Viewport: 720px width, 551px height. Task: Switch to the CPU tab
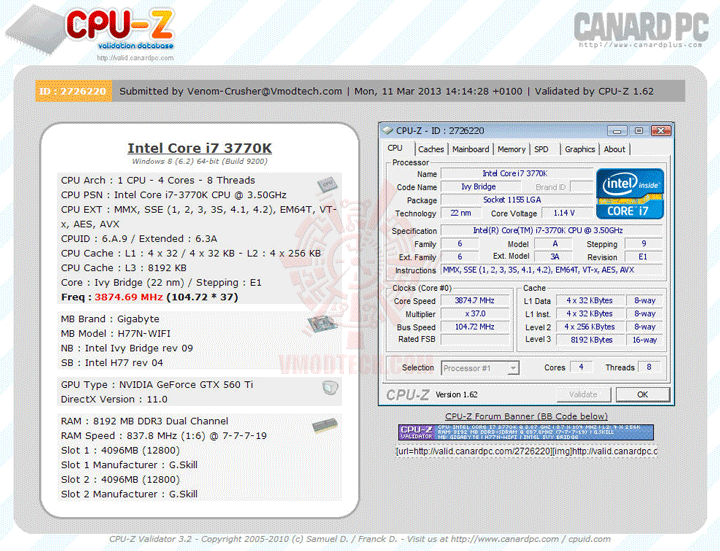click(x=395, y=148)
